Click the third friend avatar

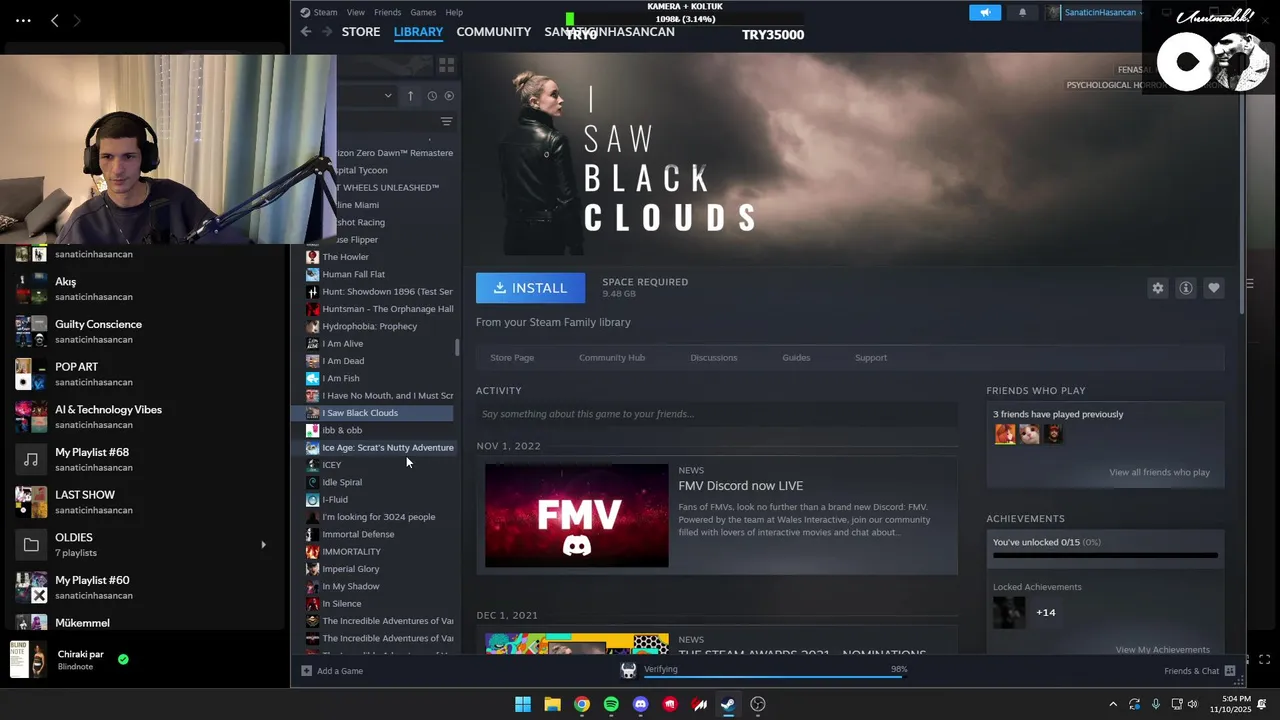point(1053,434)
